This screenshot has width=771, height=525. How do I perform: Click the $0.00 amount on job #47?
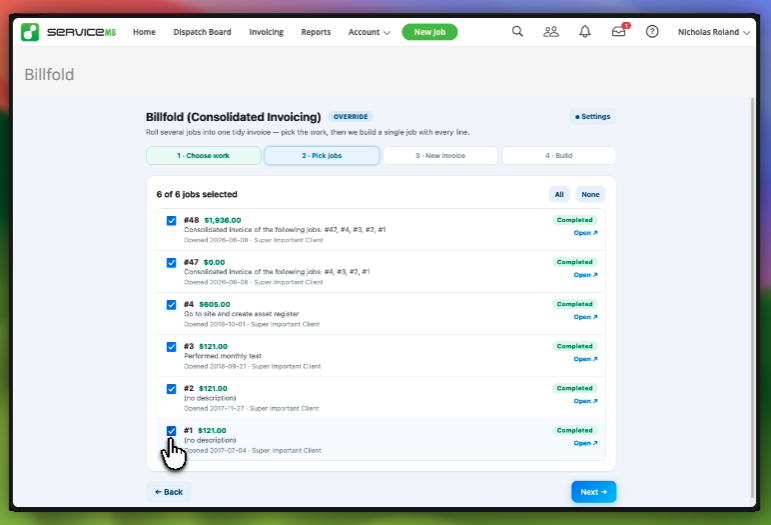(x=214, y=262)
